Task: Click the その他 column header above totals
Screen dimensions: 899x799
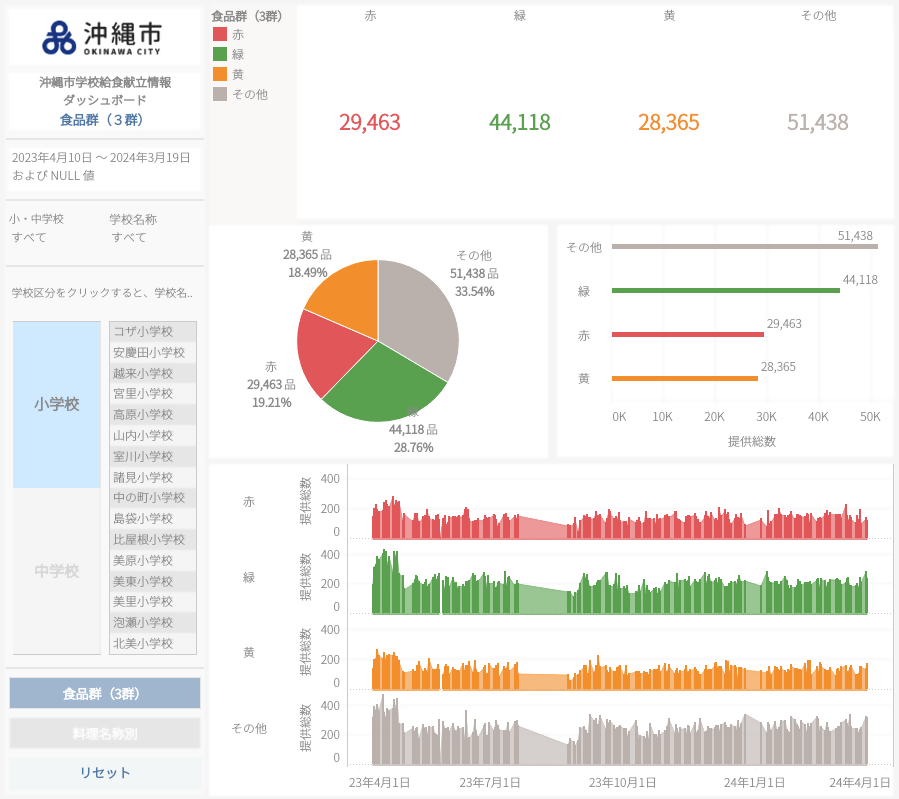Action: pyautogui.click(x=818, y=16)
